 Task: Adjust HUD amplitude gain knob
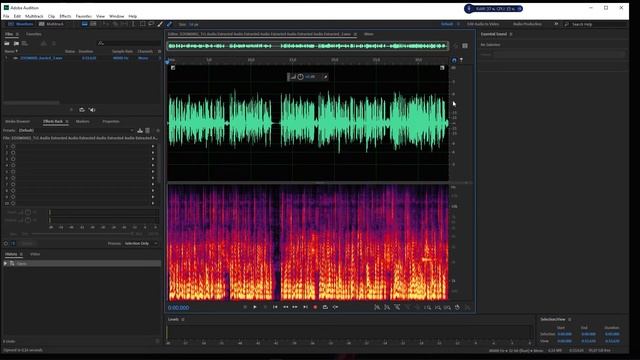(x=300, y=77)
